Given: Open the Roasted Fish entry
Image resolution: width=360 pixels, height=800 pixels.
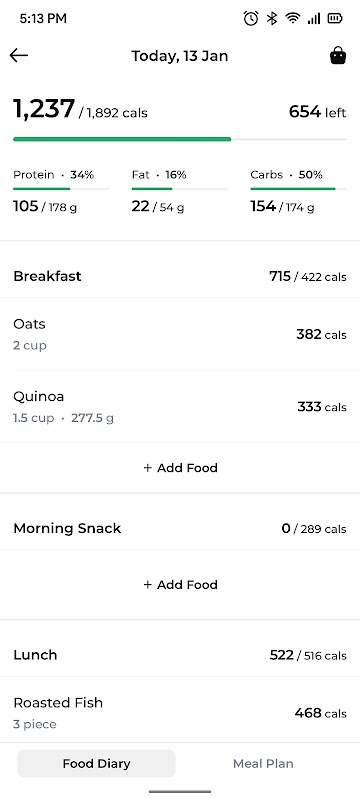Looking at the screenshot, I should (x=180, y=713).
